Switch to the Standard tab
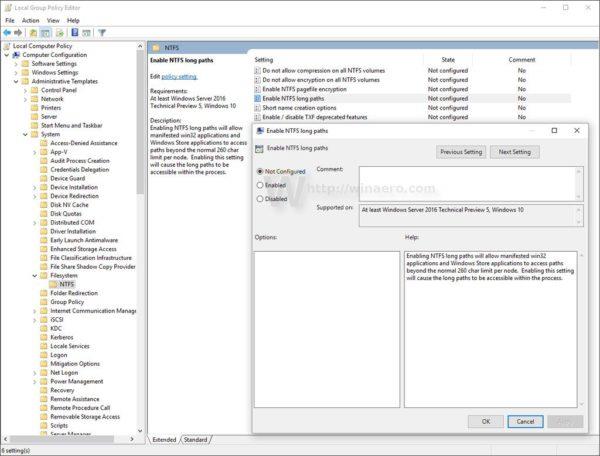The image size is (600, 456). [x=196, y=440]
